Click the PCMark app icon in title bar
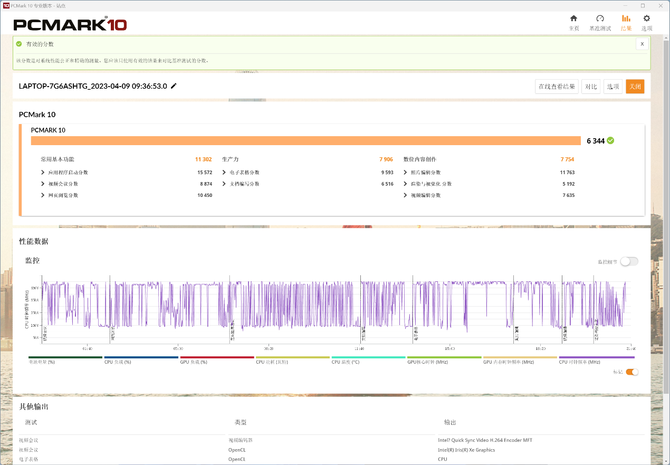The width and height of the screenshot is (670, 465). click(x=6, y=6)
